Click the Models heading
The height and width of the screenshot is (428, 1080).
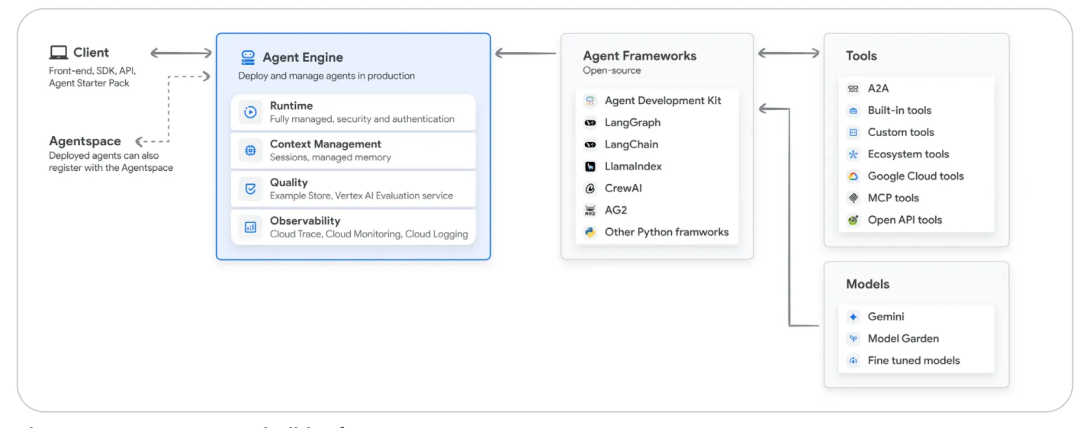[x=868, y=284]
